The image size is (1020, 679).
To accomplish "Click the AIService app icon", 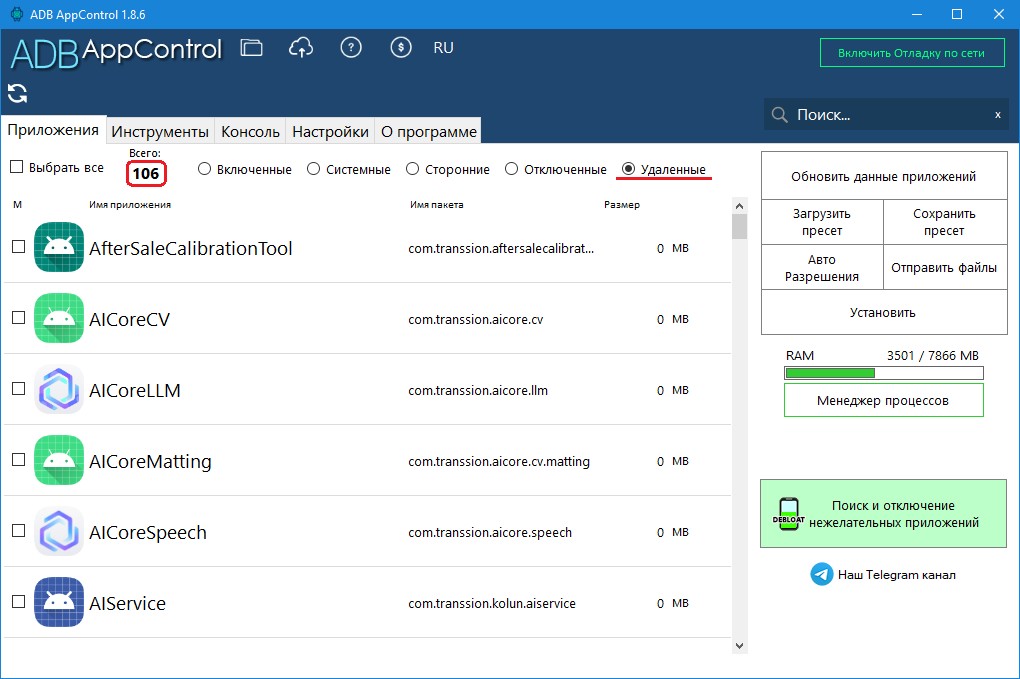I will pos(59,602).
